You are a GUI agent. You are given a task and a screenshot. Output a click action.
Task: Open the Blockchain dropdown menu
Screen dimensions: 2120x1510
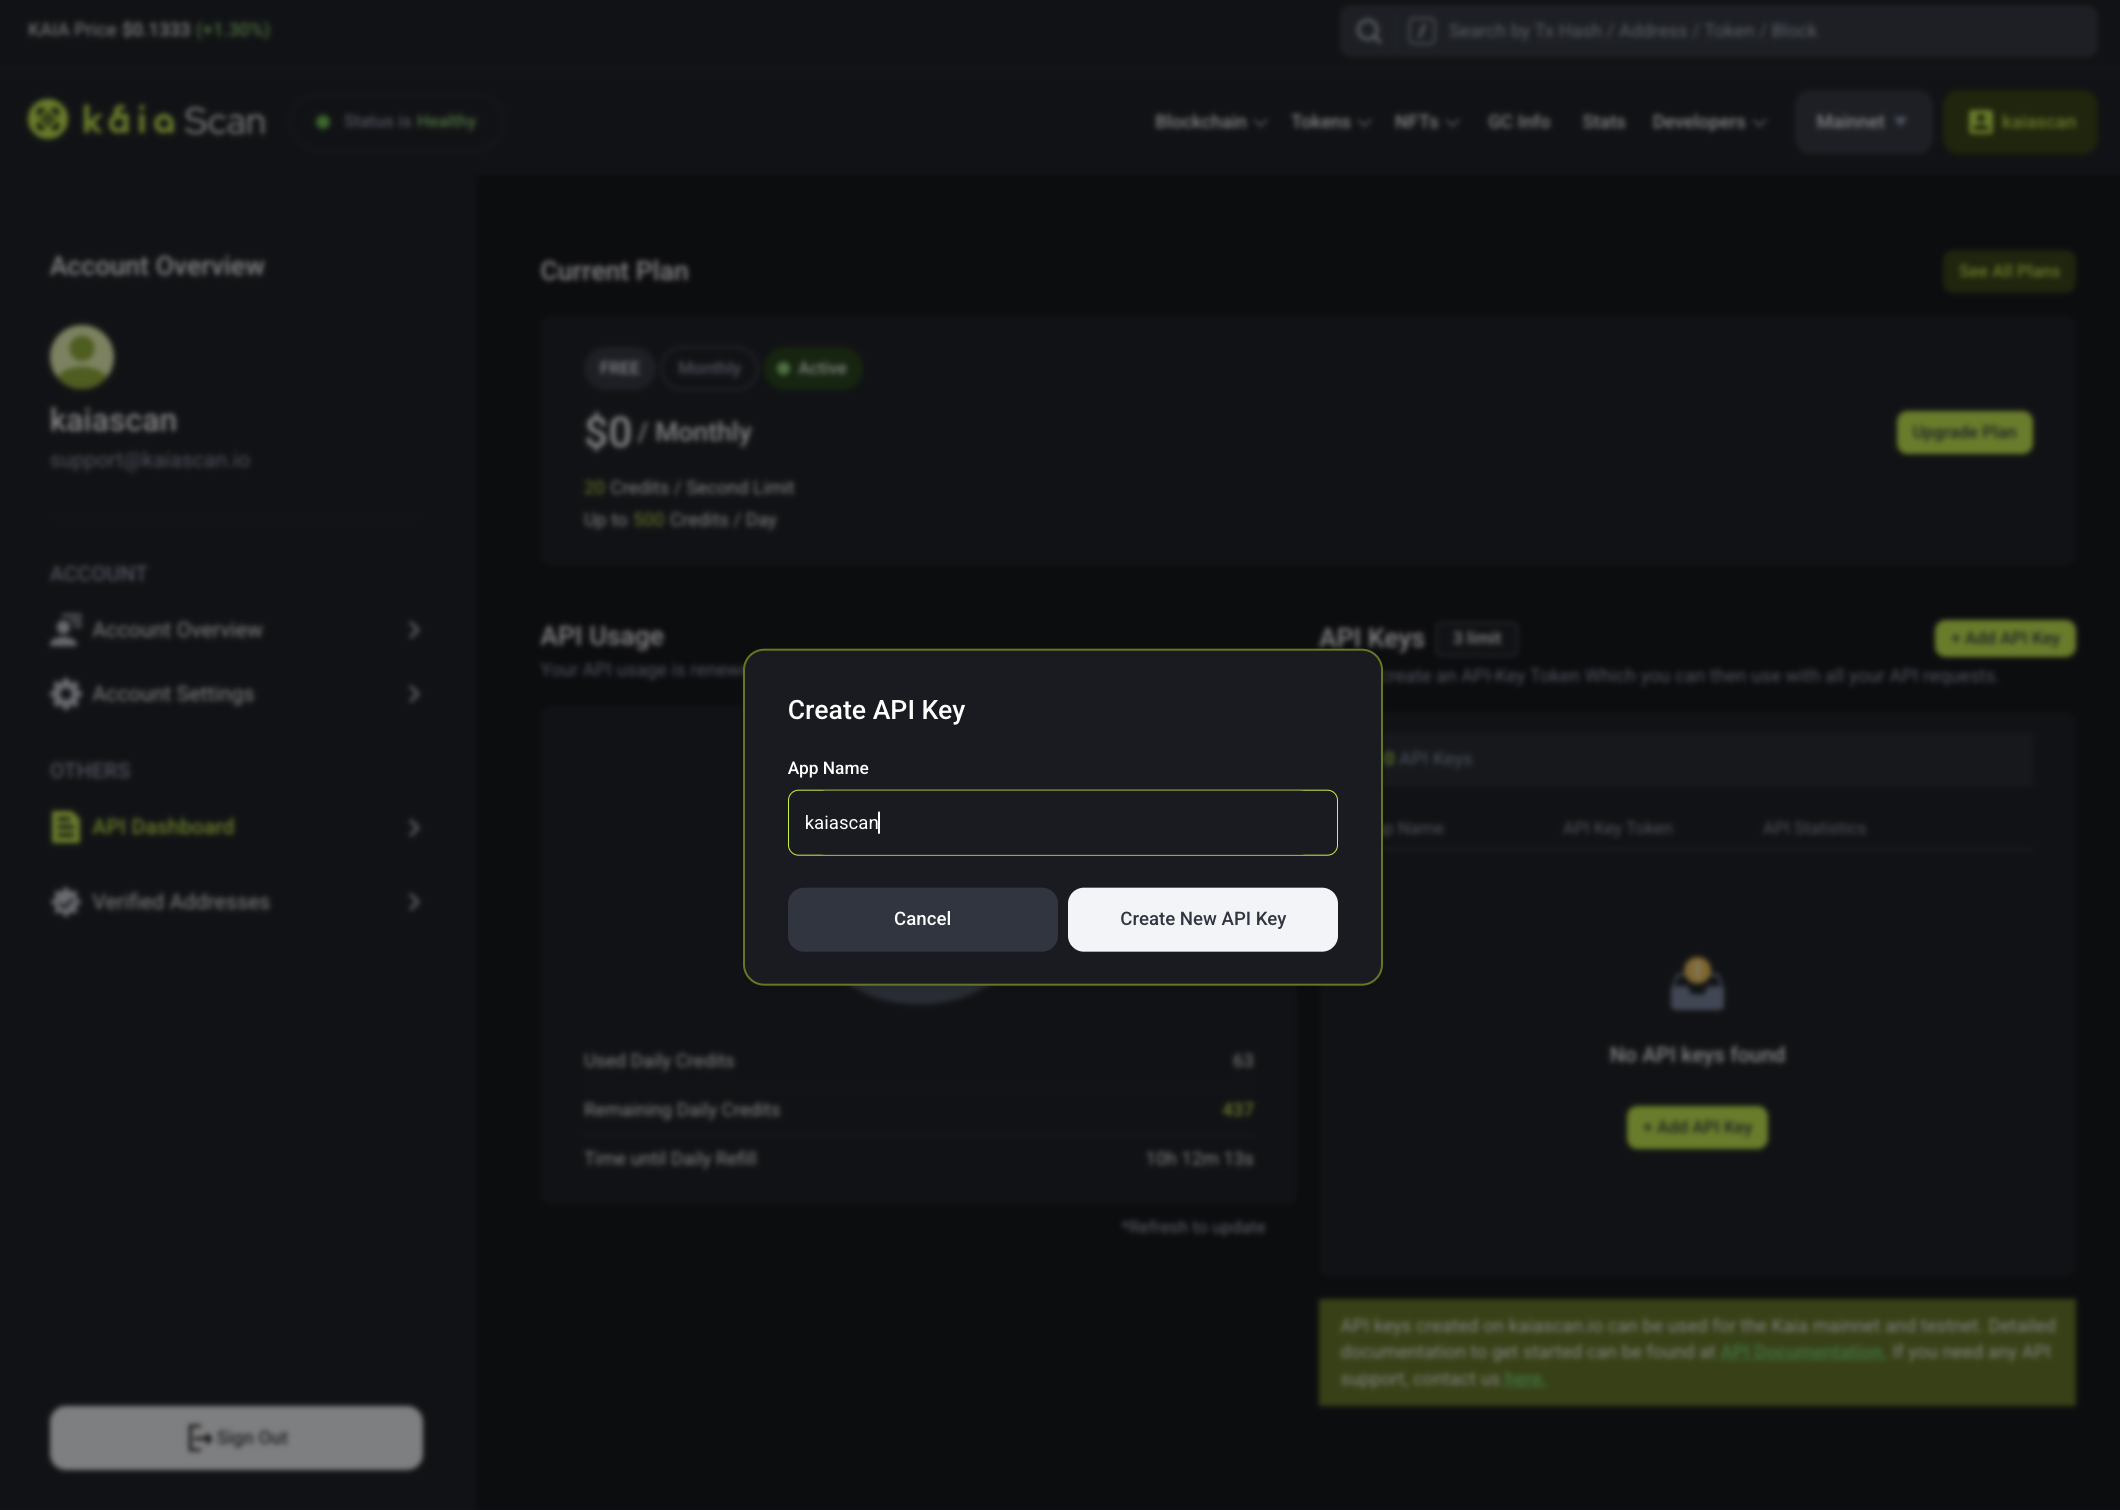(1210, 122)
